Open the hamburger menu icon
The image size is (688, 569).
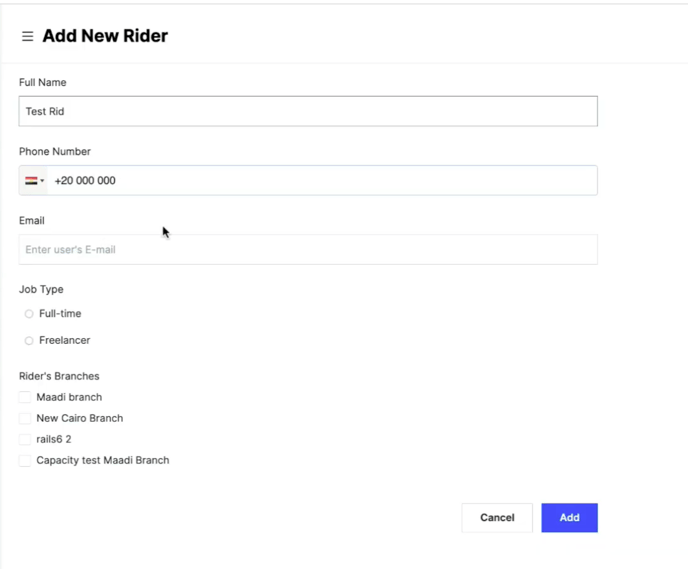[28, 36]
